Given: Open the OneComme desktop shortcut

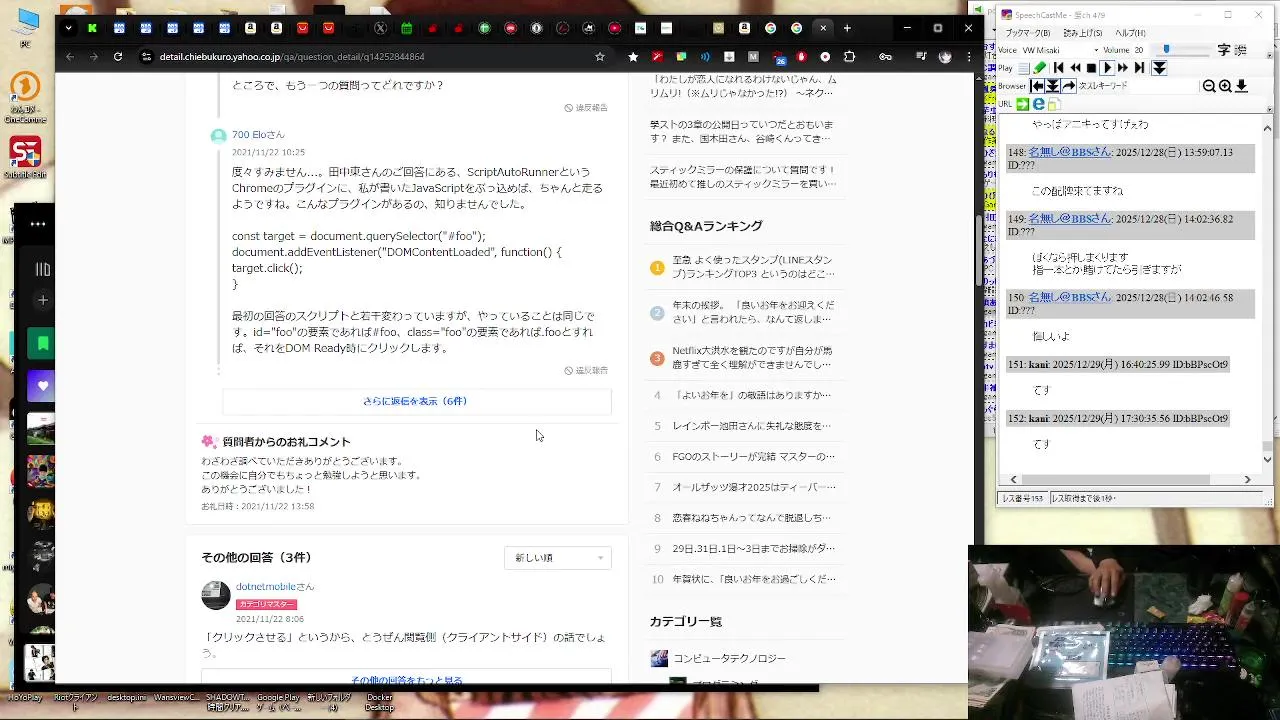Looking at the screenshot, I should coord(25,97).
